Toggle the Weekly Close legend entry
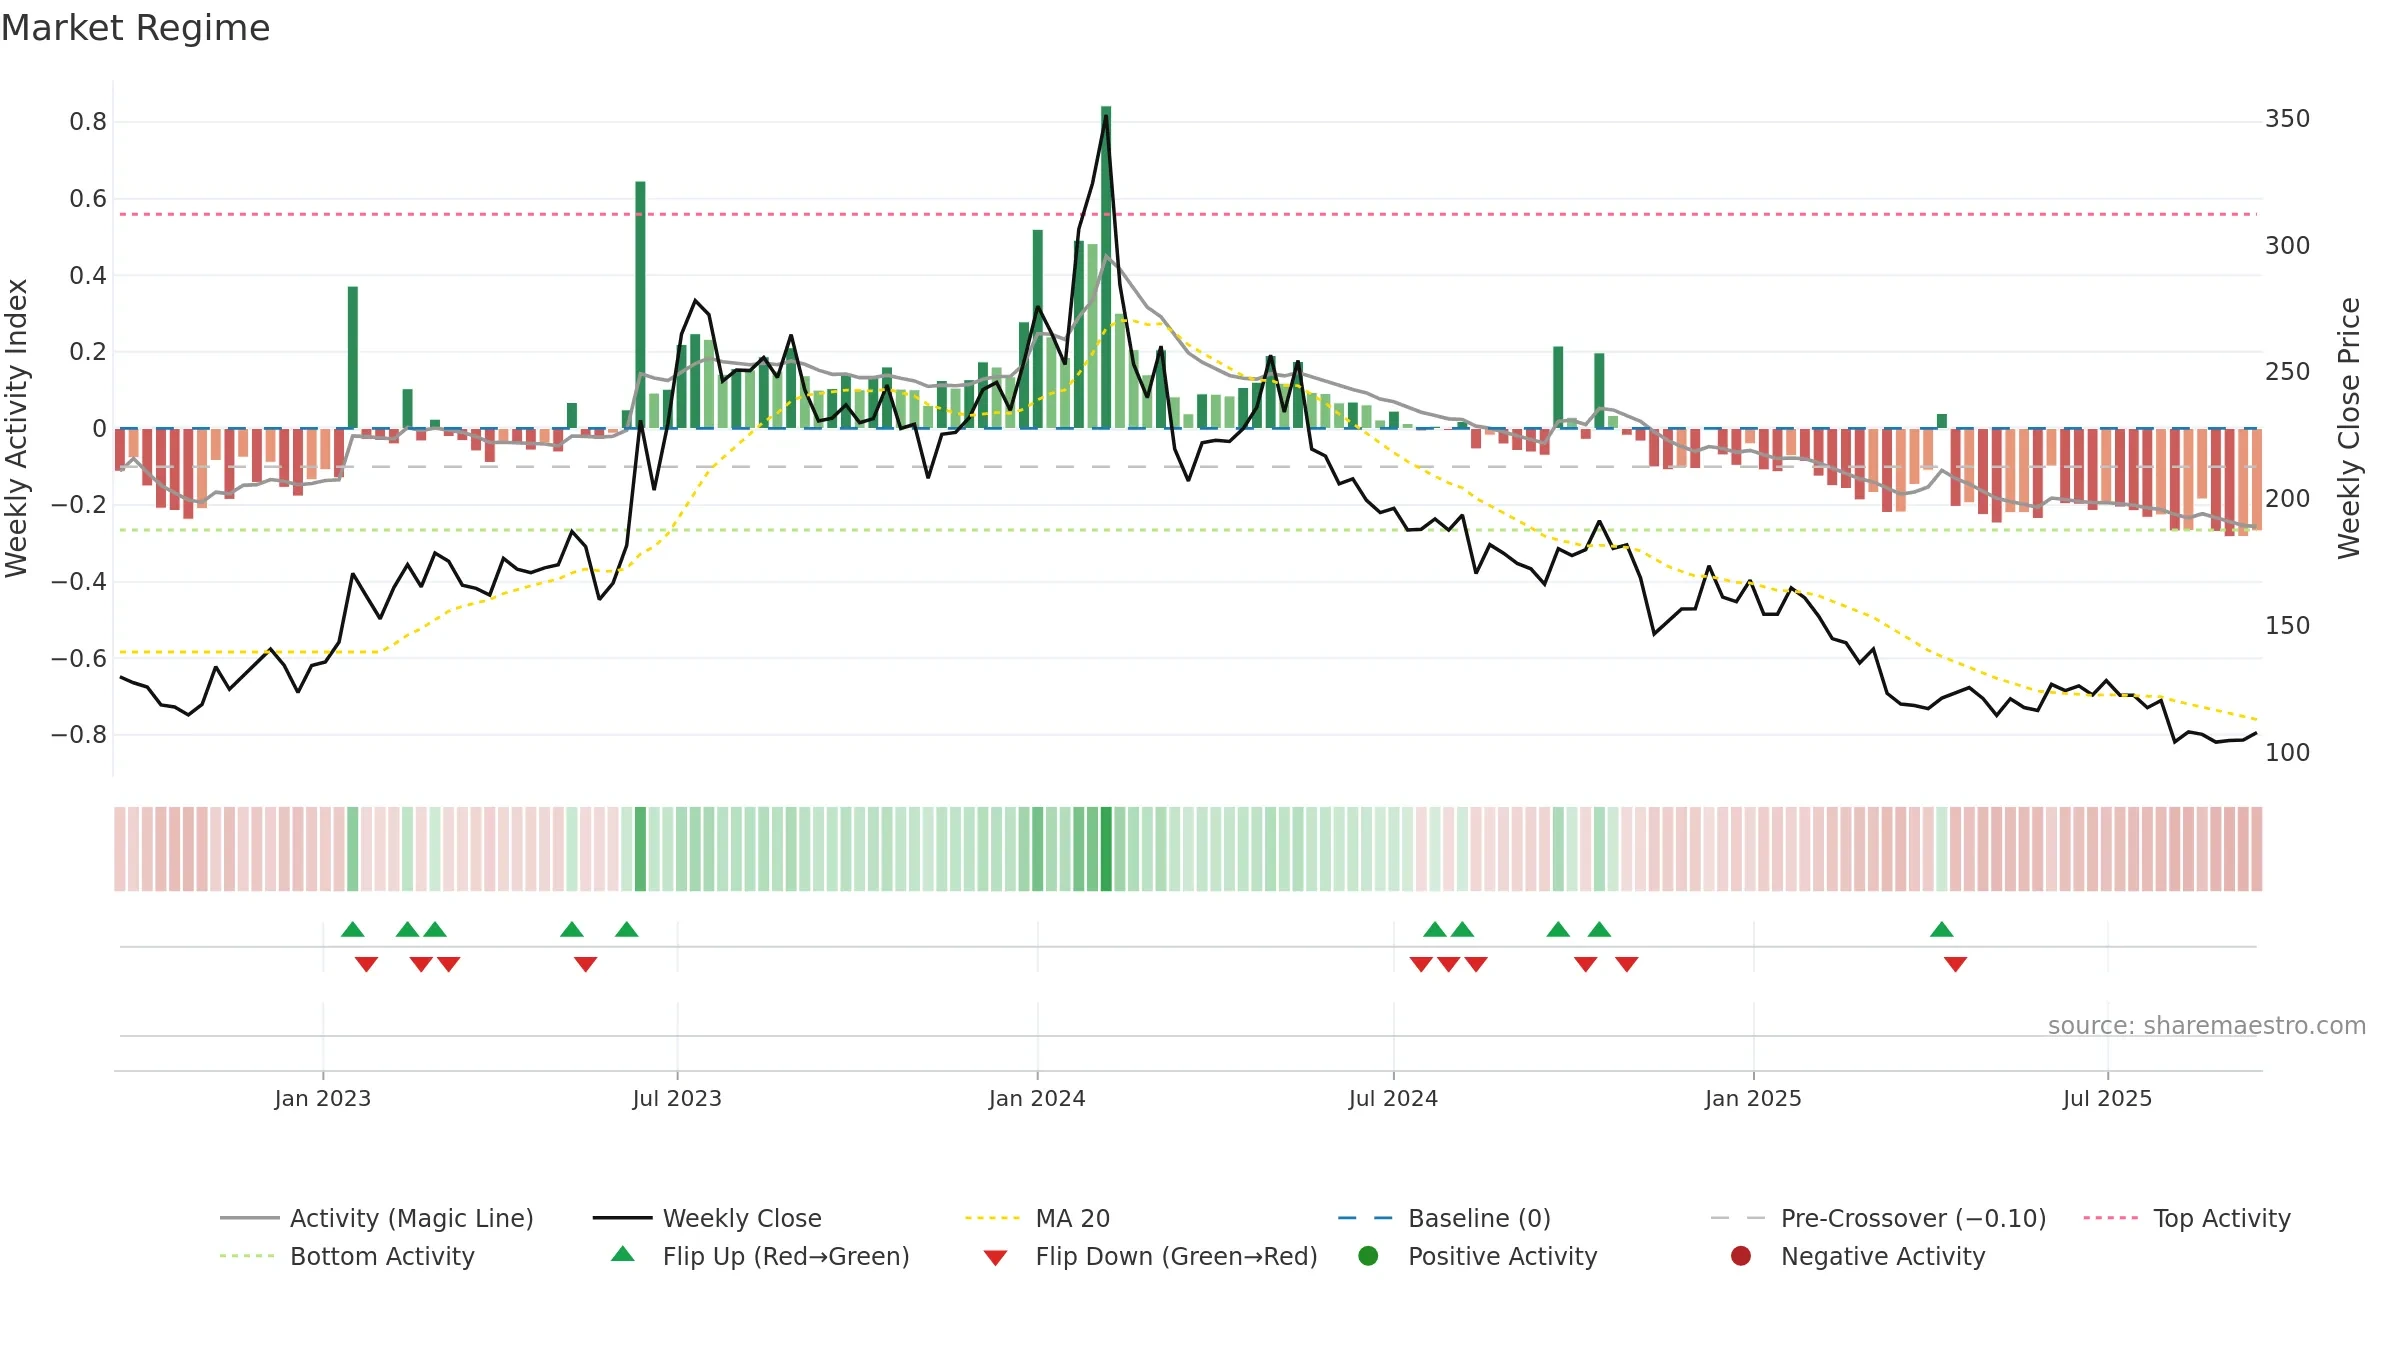This screenshot has width=2400, height=1350. [x=707, y=1218]
